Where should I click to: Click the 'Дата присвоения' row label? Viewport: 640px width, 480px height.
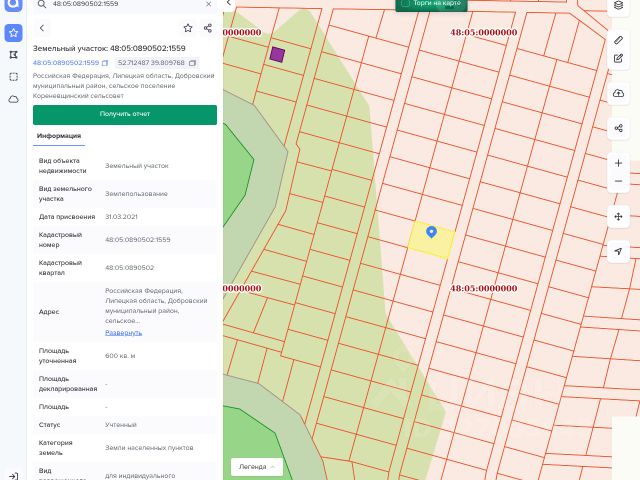point(67,217)
